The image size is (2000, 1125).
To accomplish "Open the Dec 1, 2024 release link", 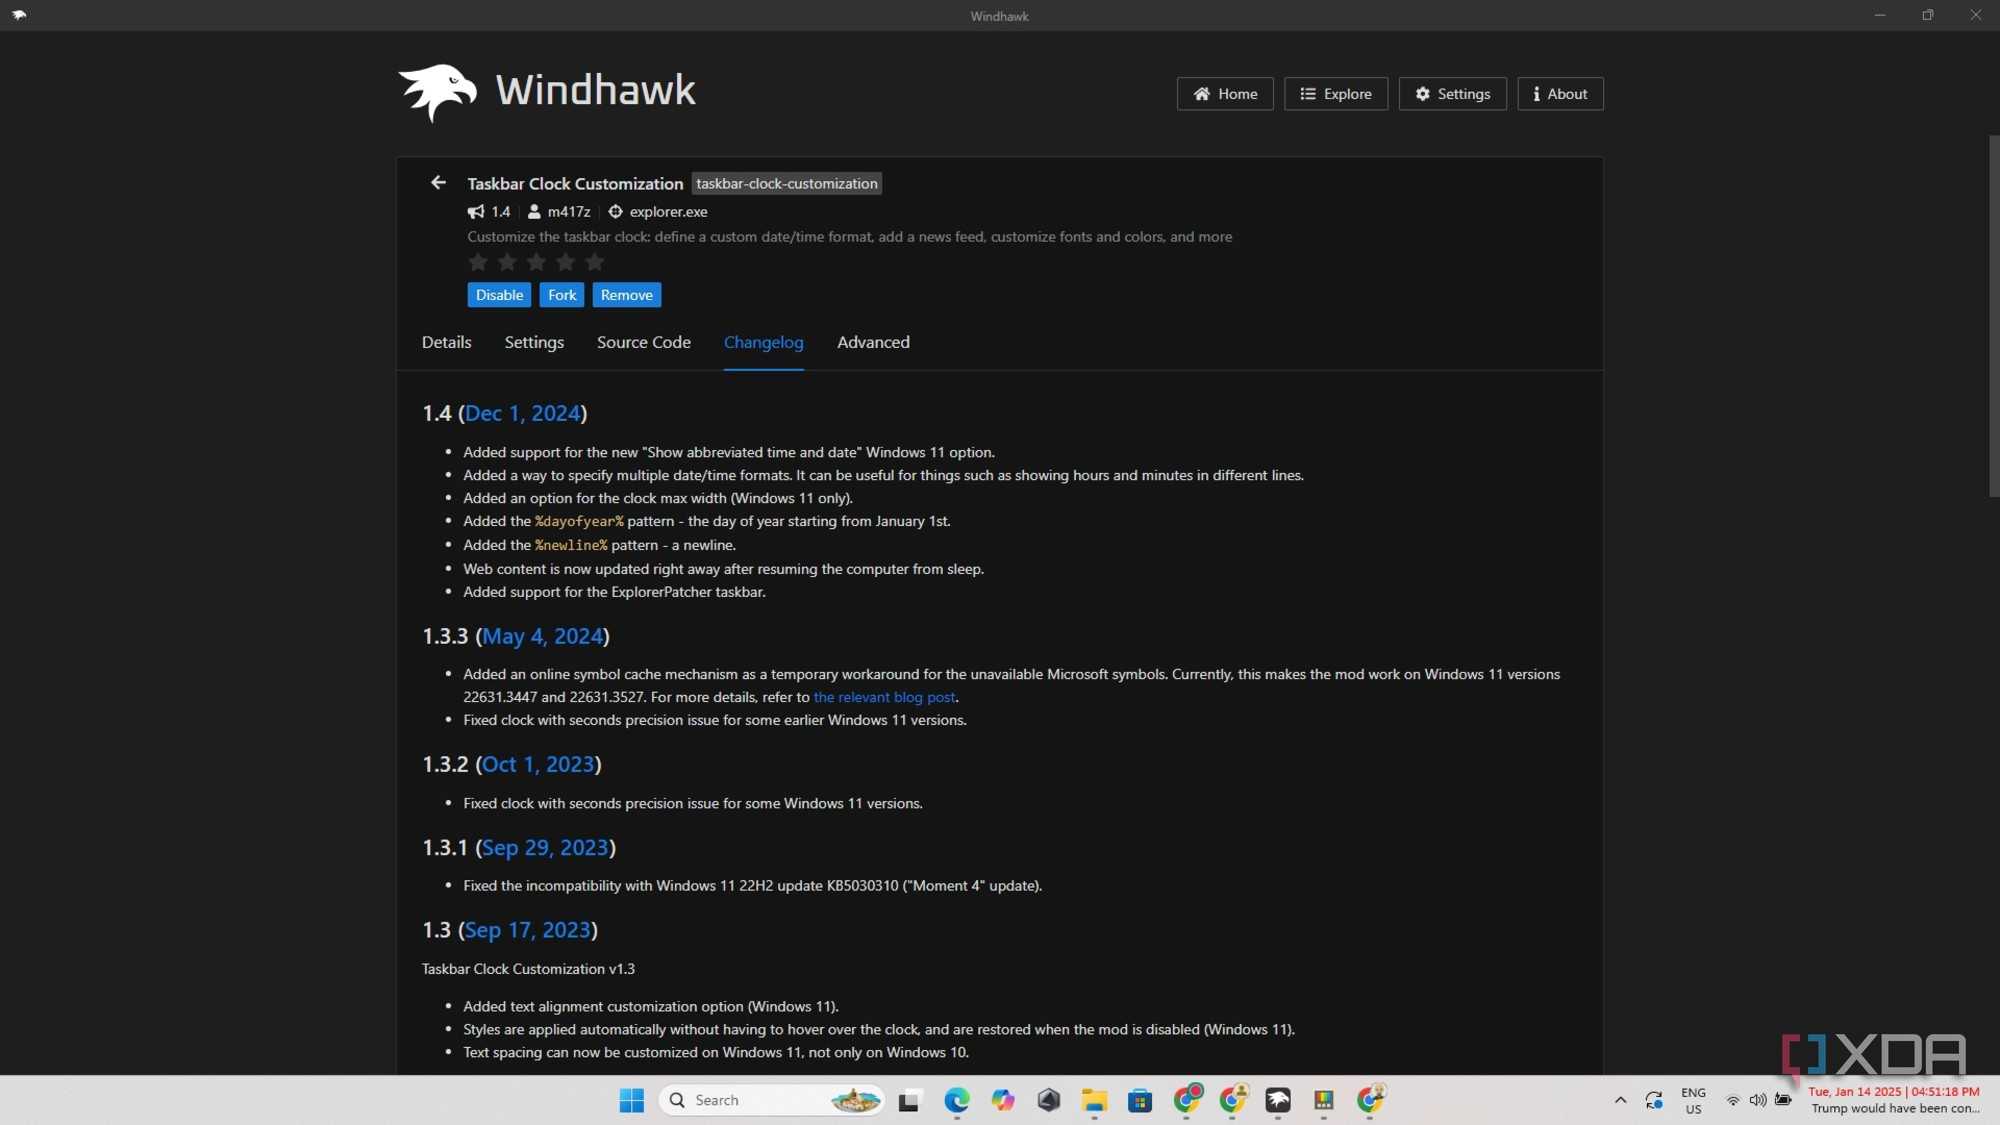I will (x=522, y=413).
